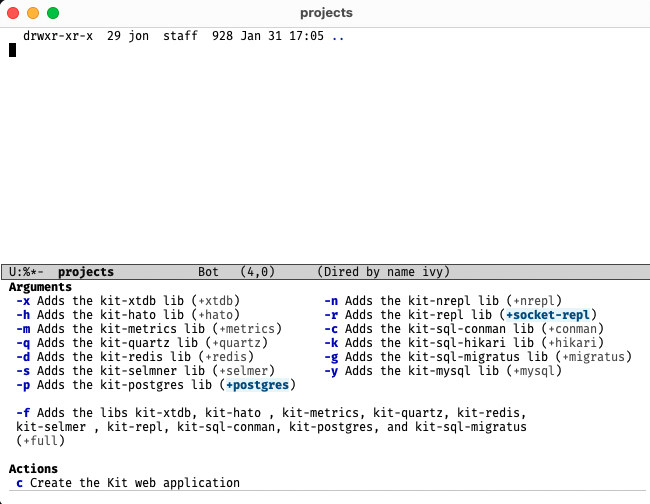
Task: Click the +nrepl value text
Action: (534, 301)
